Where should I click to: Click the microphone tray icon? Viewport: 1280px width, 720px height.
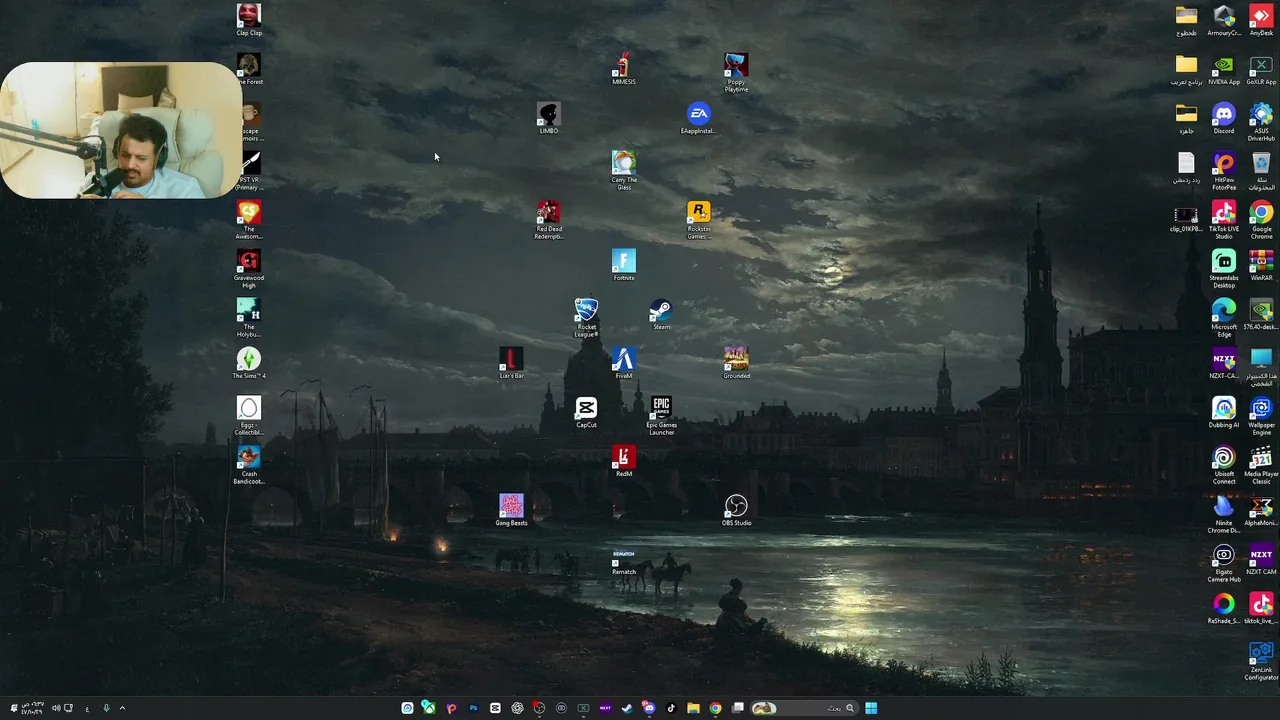tap(106, 708)
